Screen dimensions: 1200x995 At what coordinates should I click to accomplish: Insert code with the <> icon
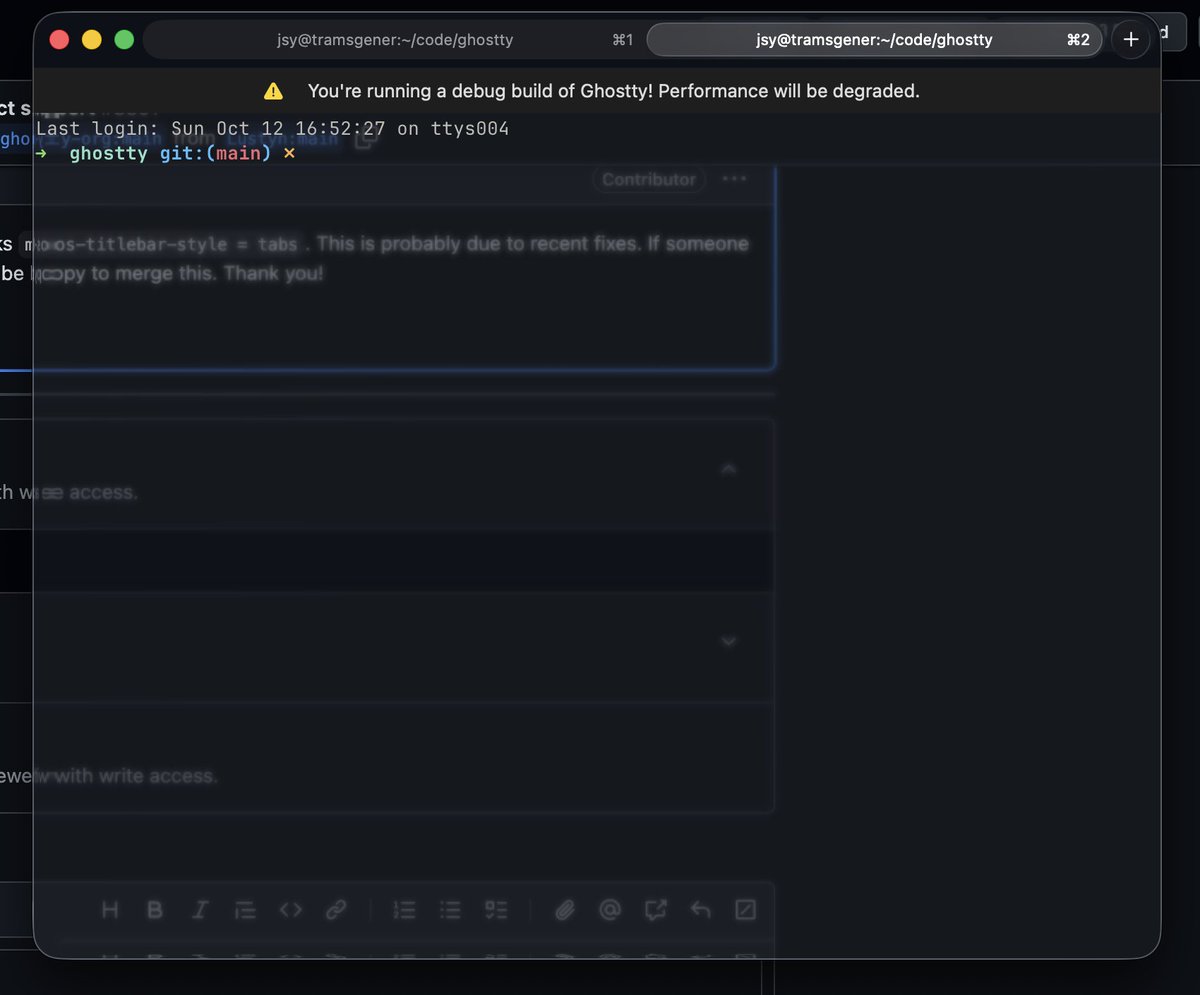point(290,909)
